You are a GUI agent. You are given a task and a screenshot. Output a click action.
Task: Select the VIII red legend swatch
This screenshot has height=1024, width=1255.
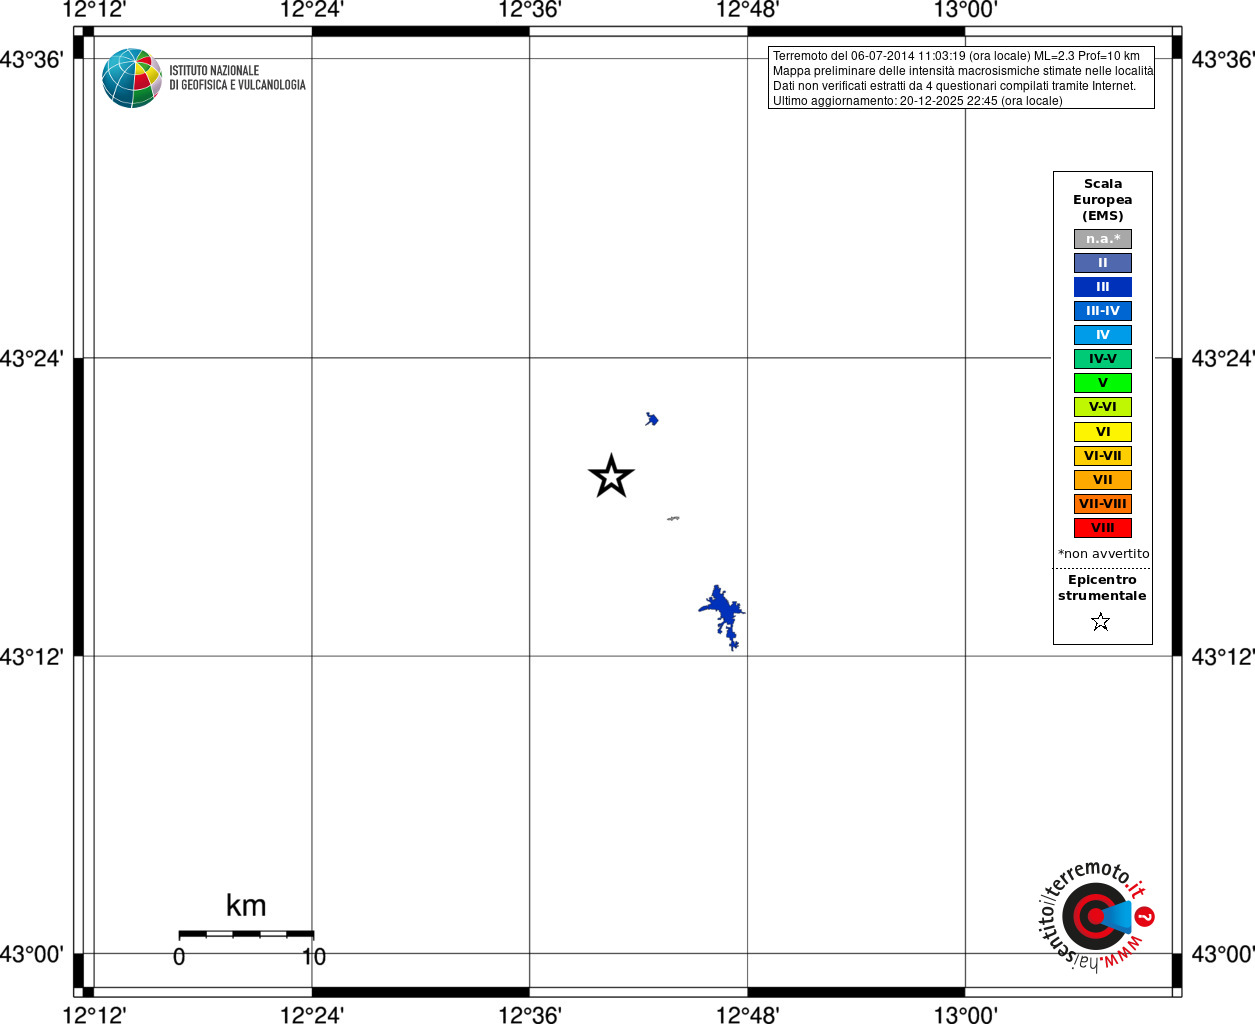1103,528
